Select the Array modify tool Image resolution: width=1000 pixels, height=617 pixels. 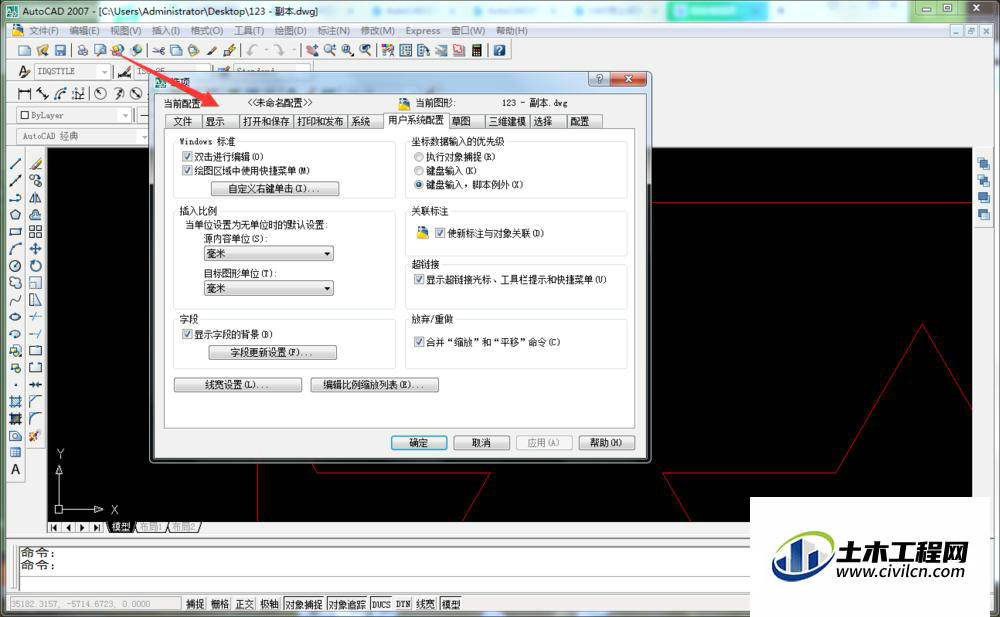(x=36, y=232)
